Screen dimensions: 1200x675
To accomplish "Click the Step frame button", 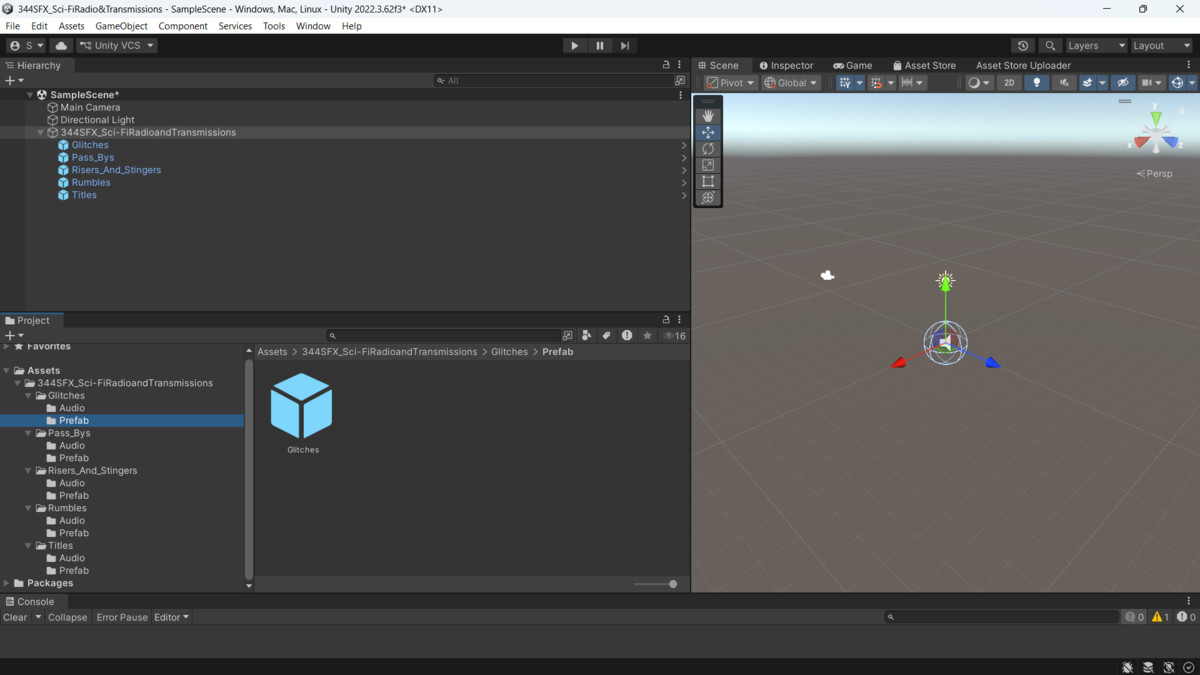I will (625, 45).
